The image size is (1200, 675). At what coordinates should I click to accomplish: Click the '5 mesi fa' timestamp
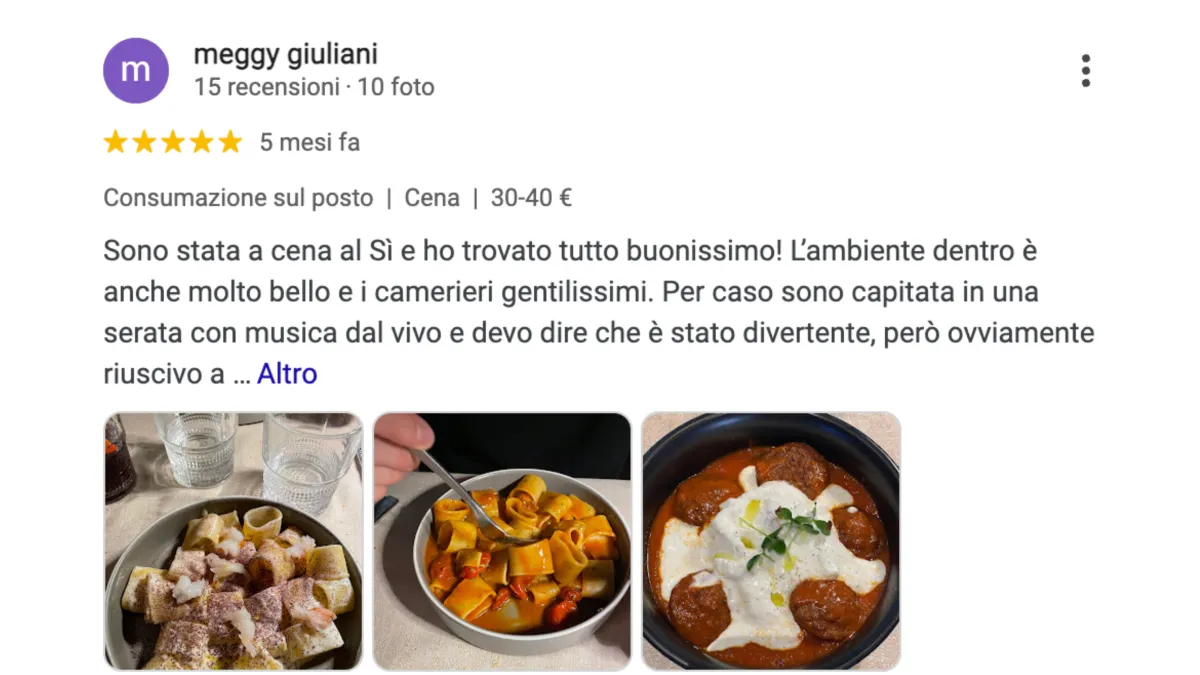tap(310, 143)
